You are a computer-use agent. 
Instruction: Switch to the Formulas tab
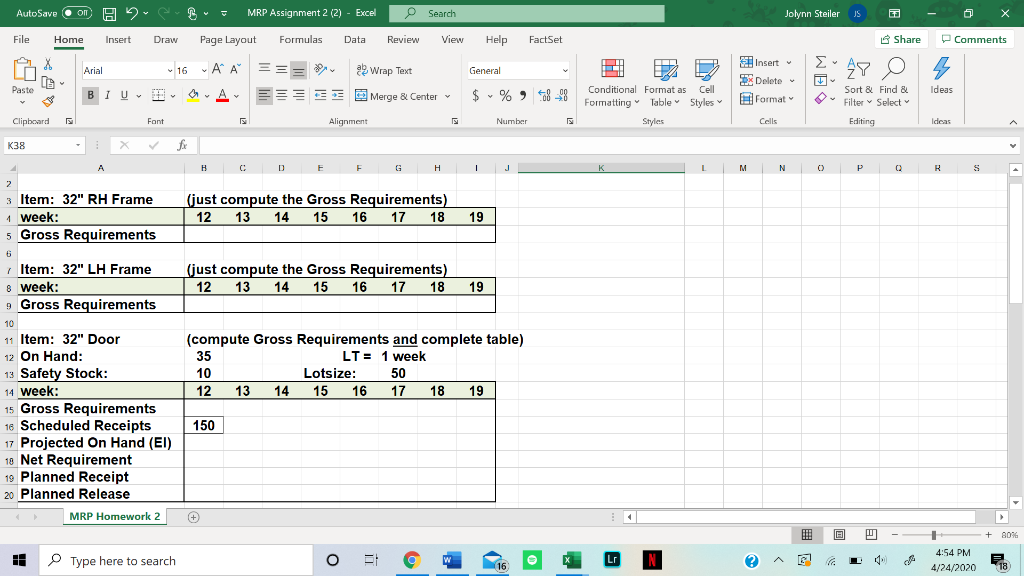[x=300, y=39]
